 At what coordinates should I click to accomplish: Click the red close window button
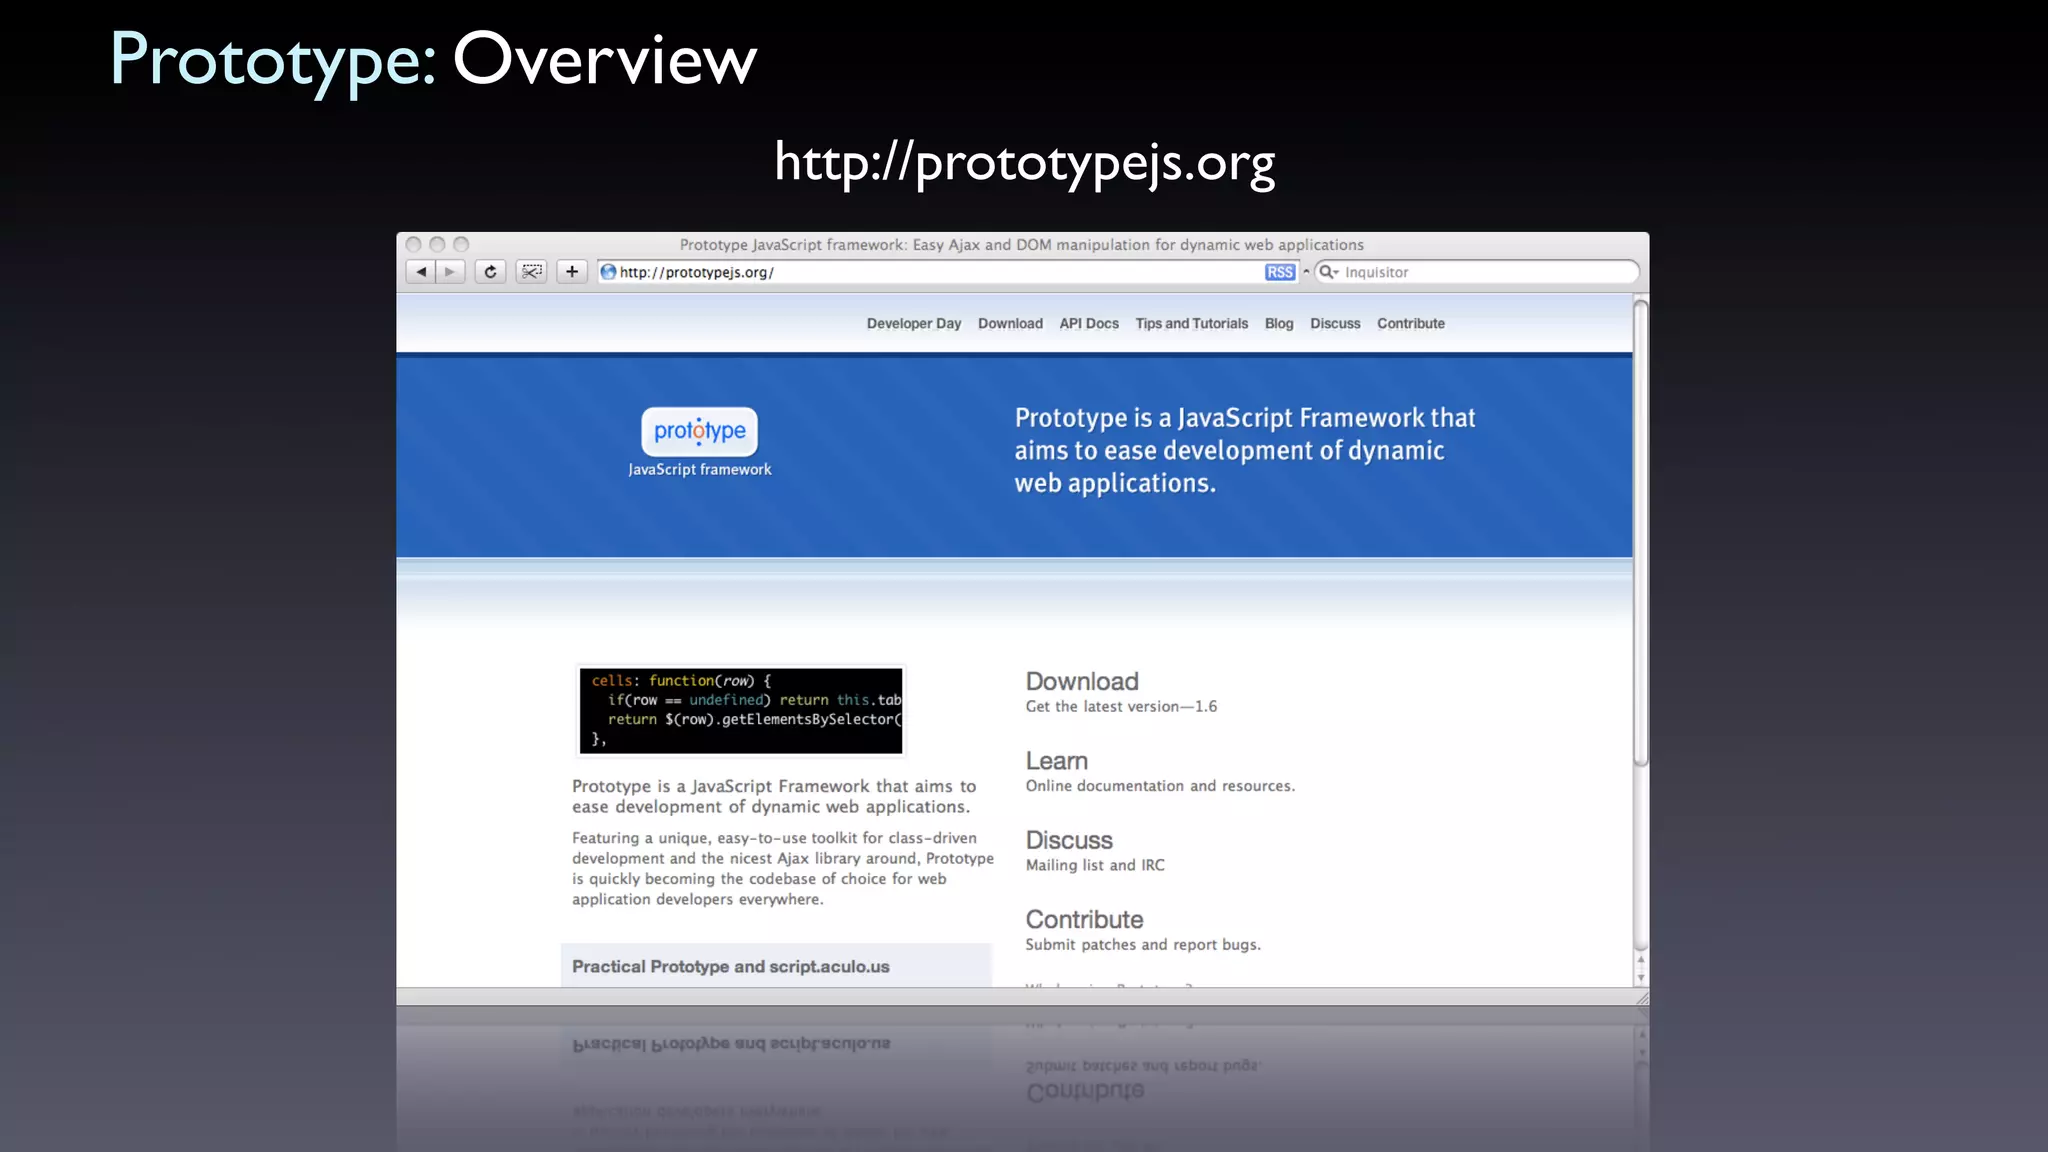(413, 244)
